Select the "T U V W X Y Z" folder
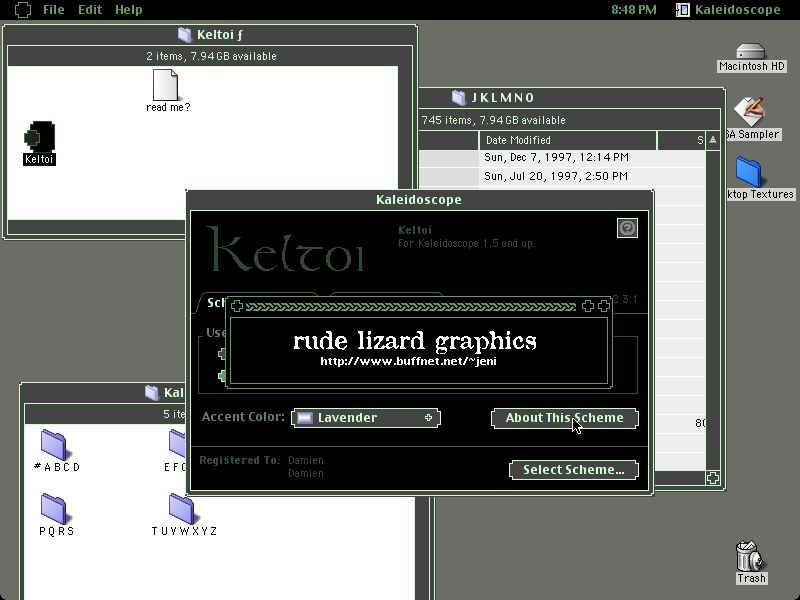800x600 pixels. click(182, 509)
